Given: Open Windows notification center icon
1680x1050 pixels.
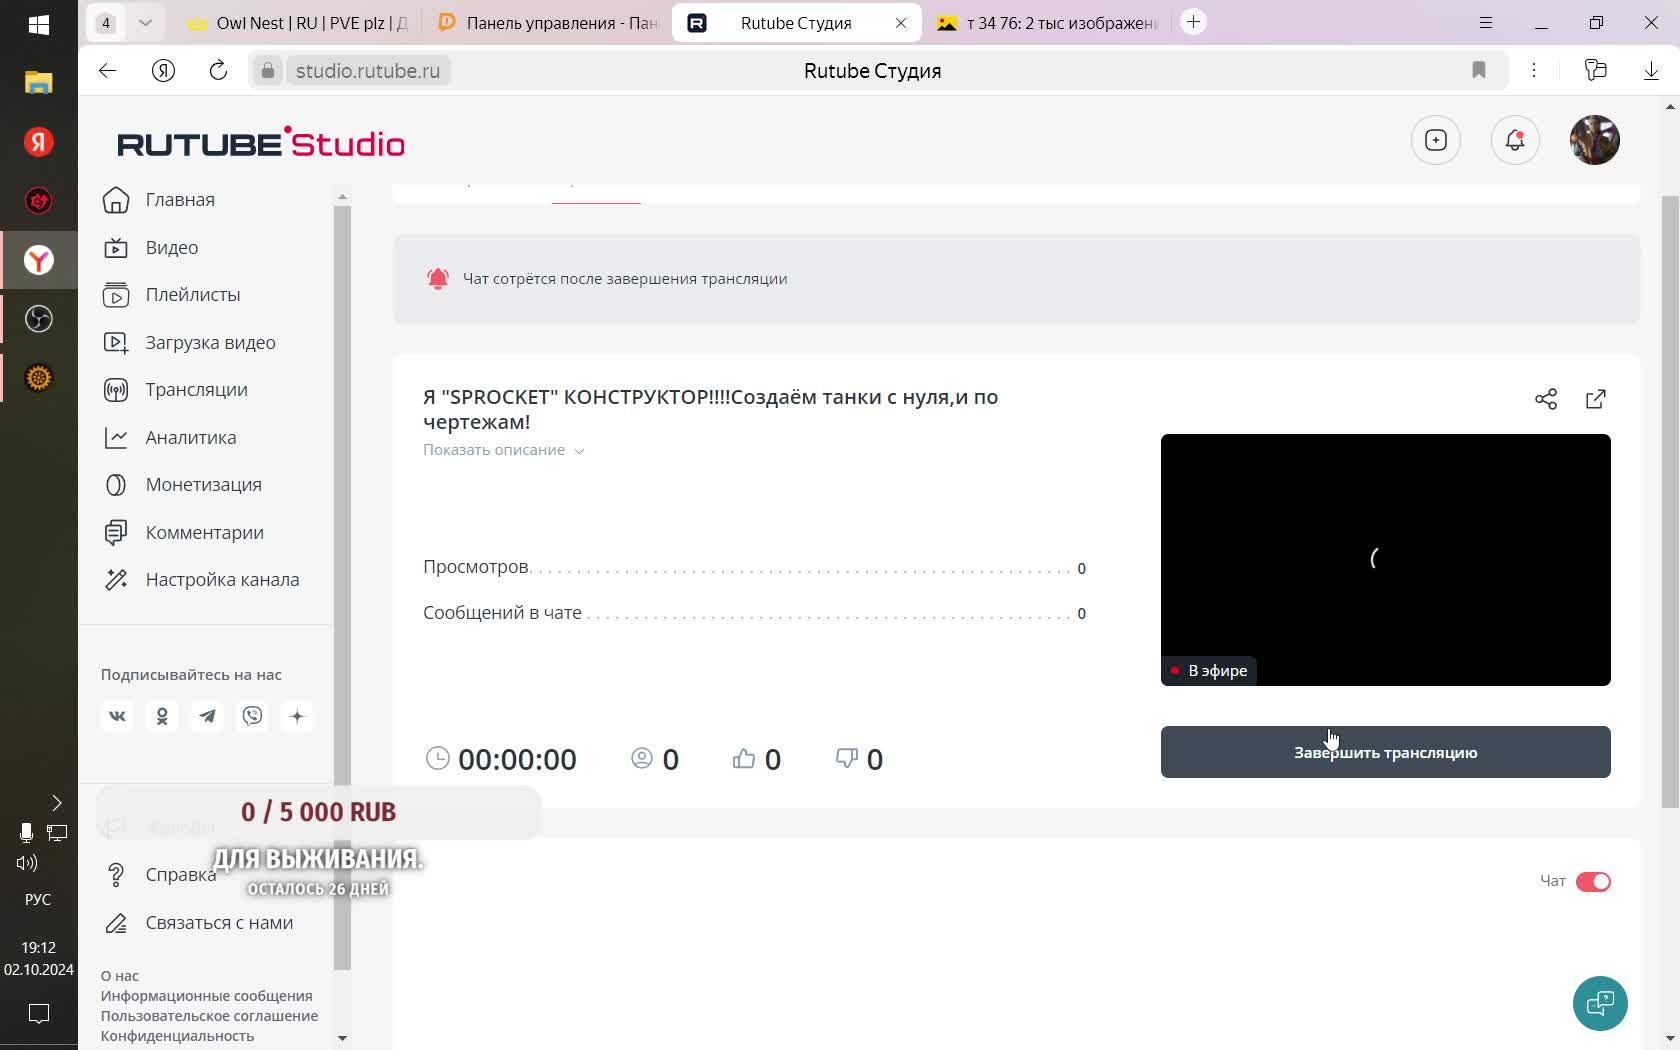Looking at the screenshot, I should [39, 1014].
